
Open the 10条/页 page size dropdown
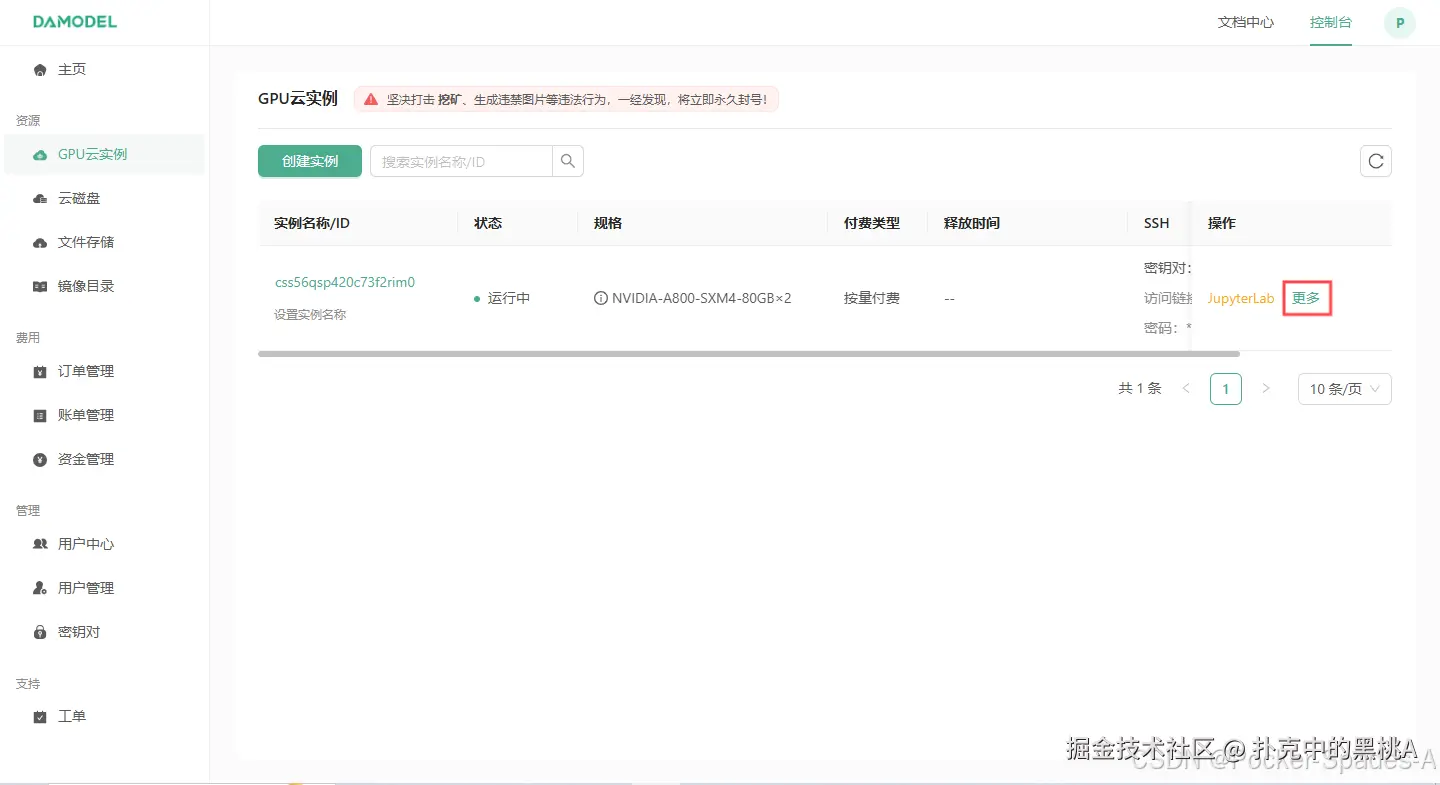click(1345, 389)
